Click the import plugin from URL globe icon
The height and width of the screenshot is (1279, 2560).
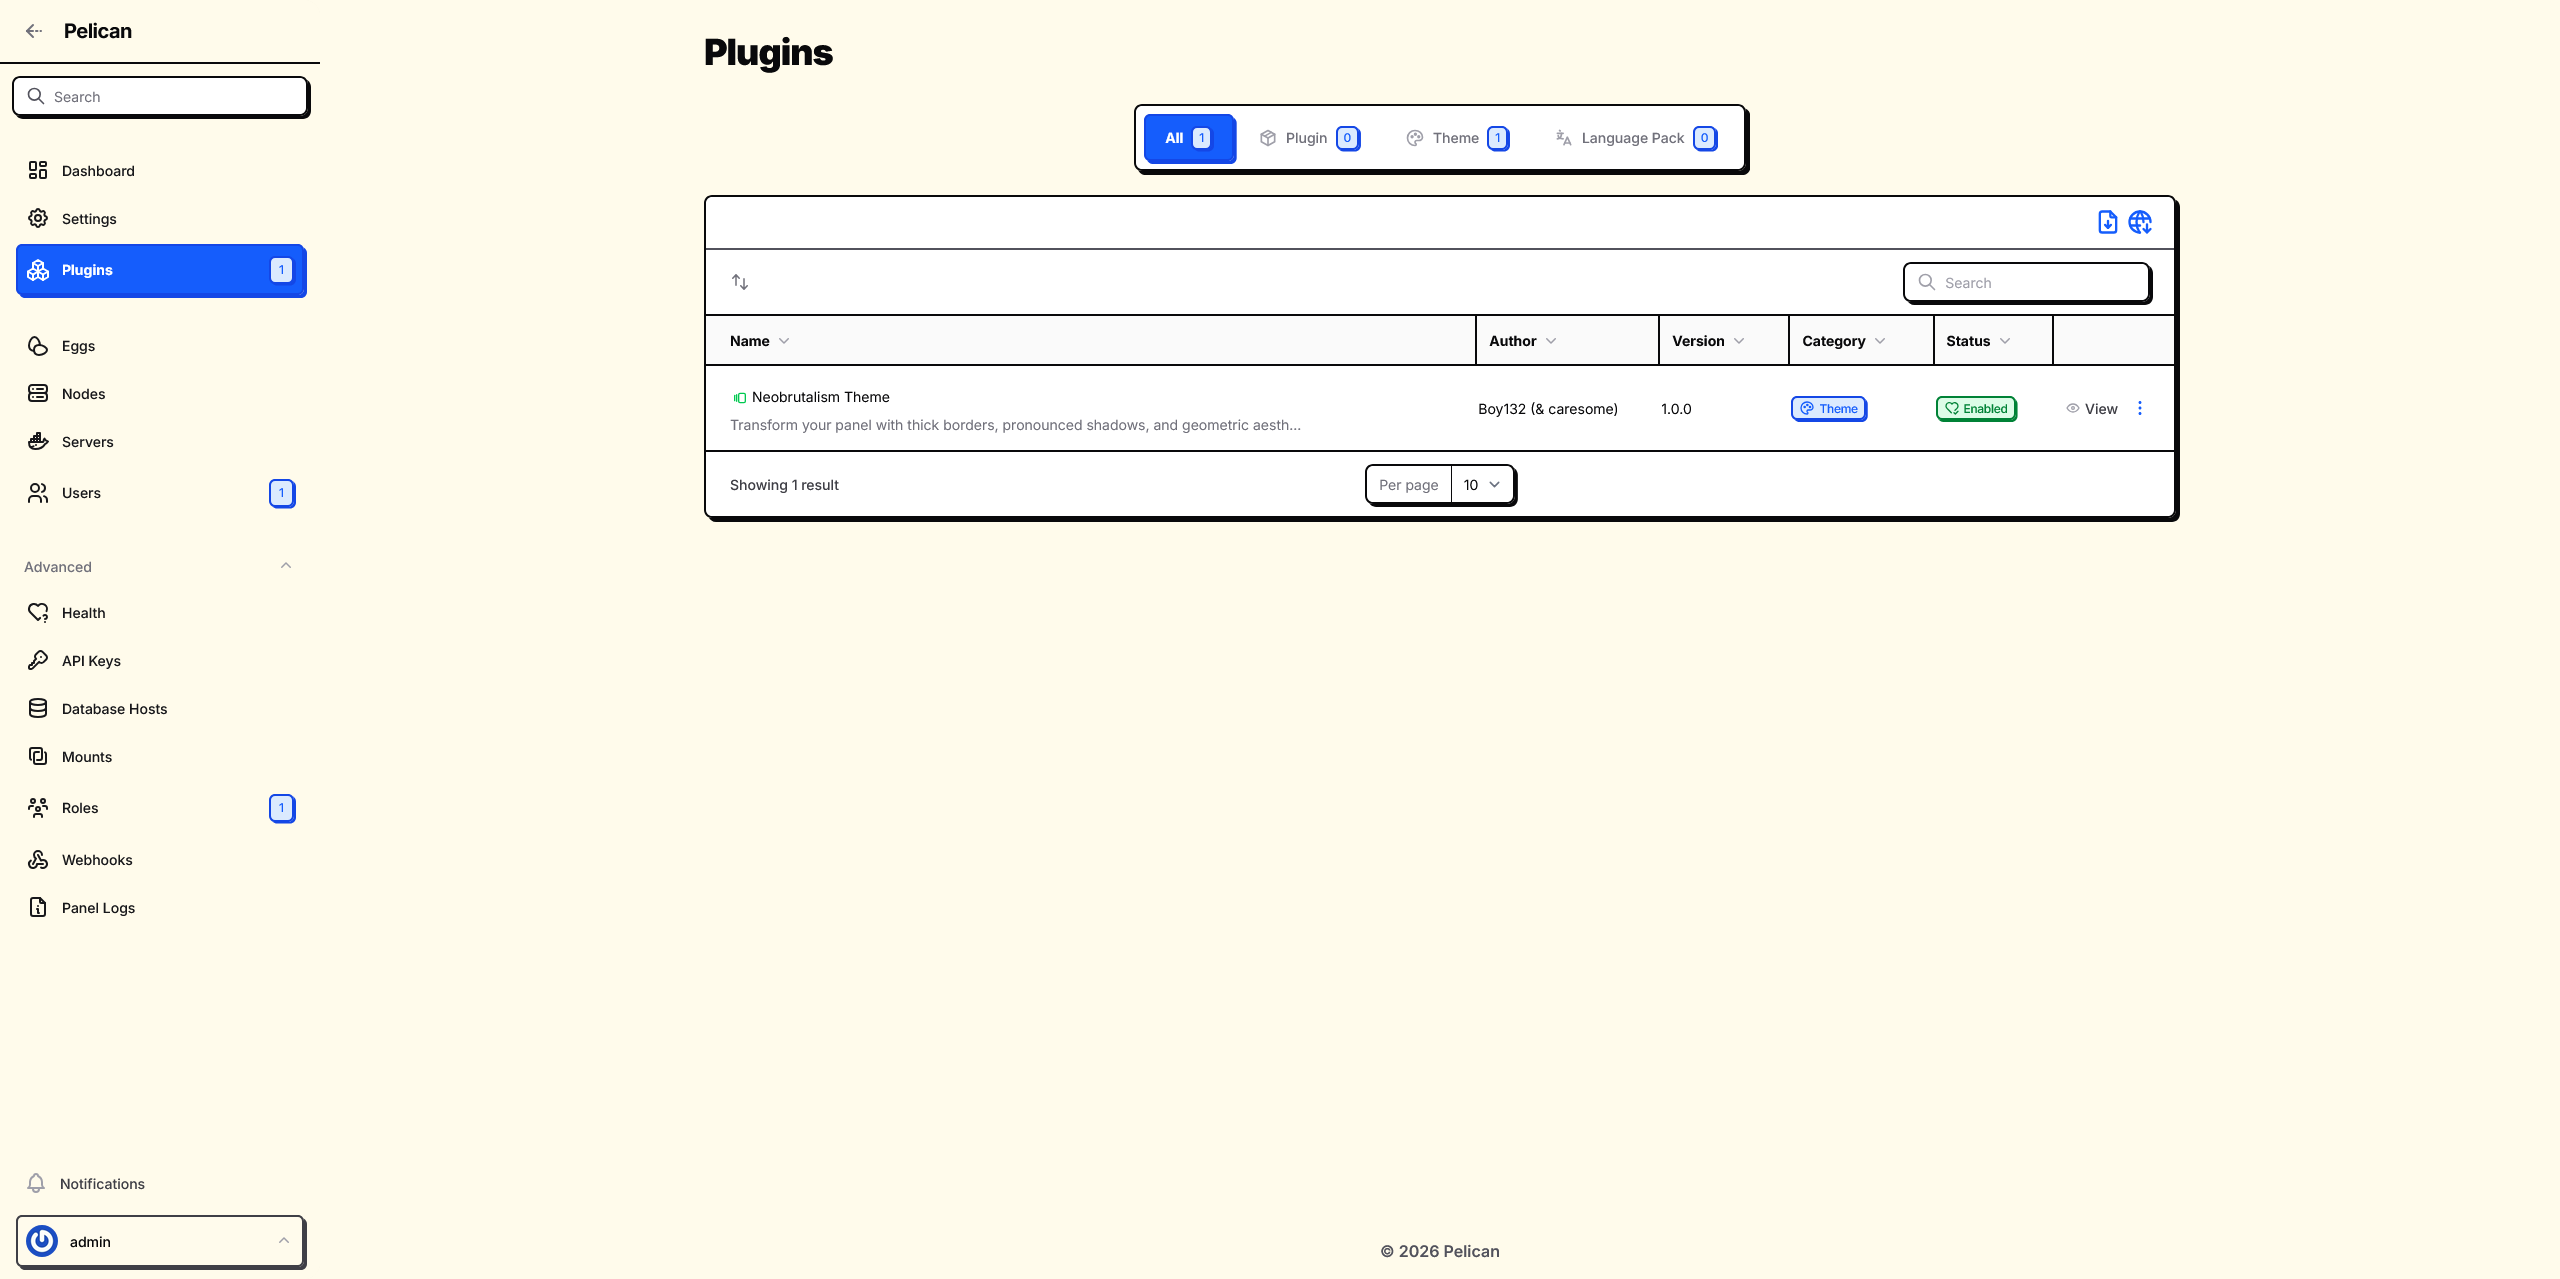[2140, 222]
